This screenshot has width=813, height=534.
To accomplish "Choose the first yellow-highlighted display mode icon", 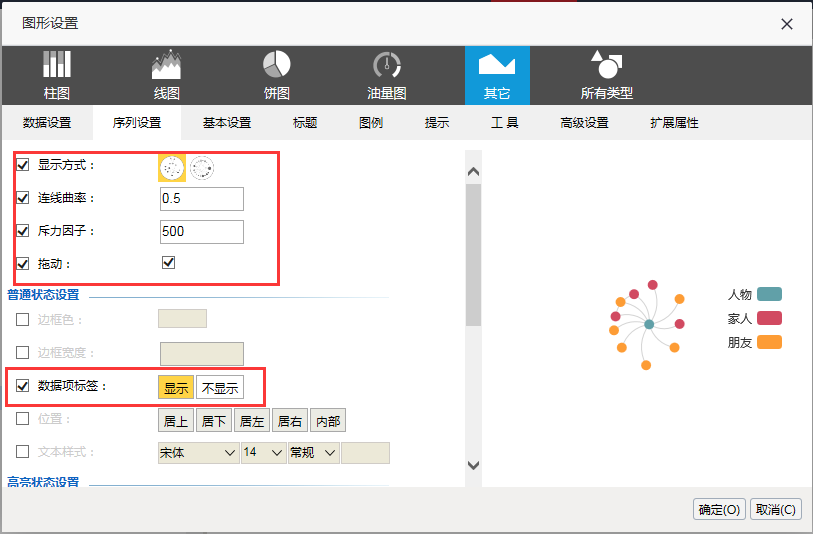I will 172,168.
